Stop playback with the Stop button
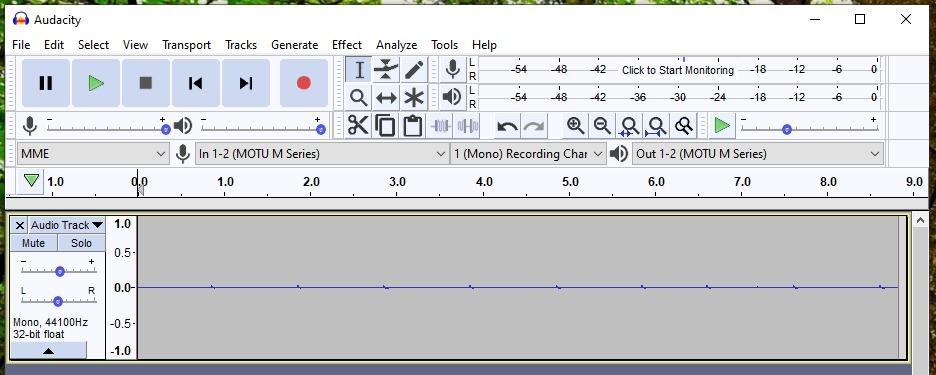Viewport: 936px width, 375px height. (x=146, y=83)
